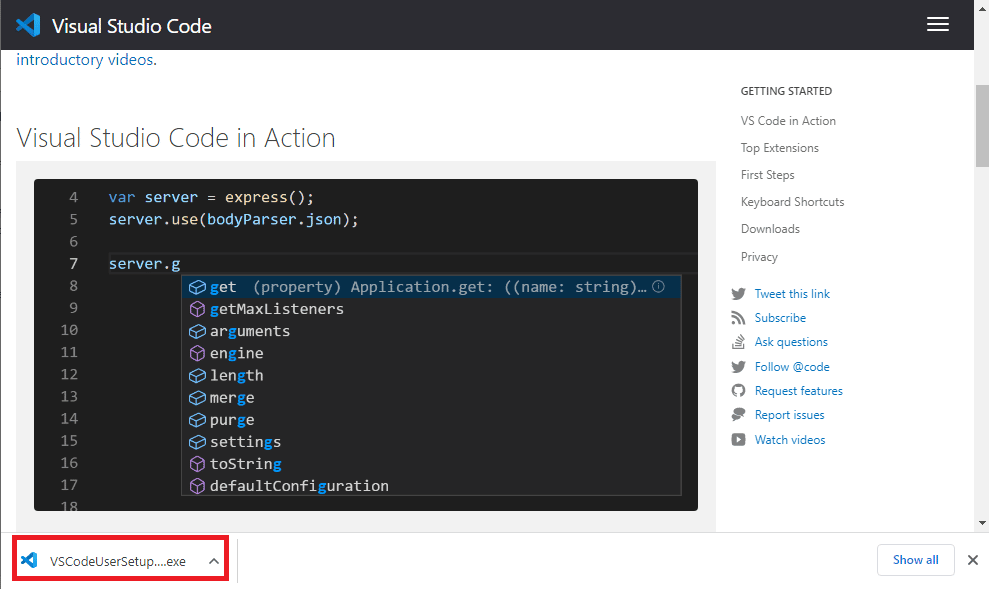Viewport: 989px width, 589px height.
Task: Select the merge suggestion
Action: pyautogui.click(x=431, y=397)
